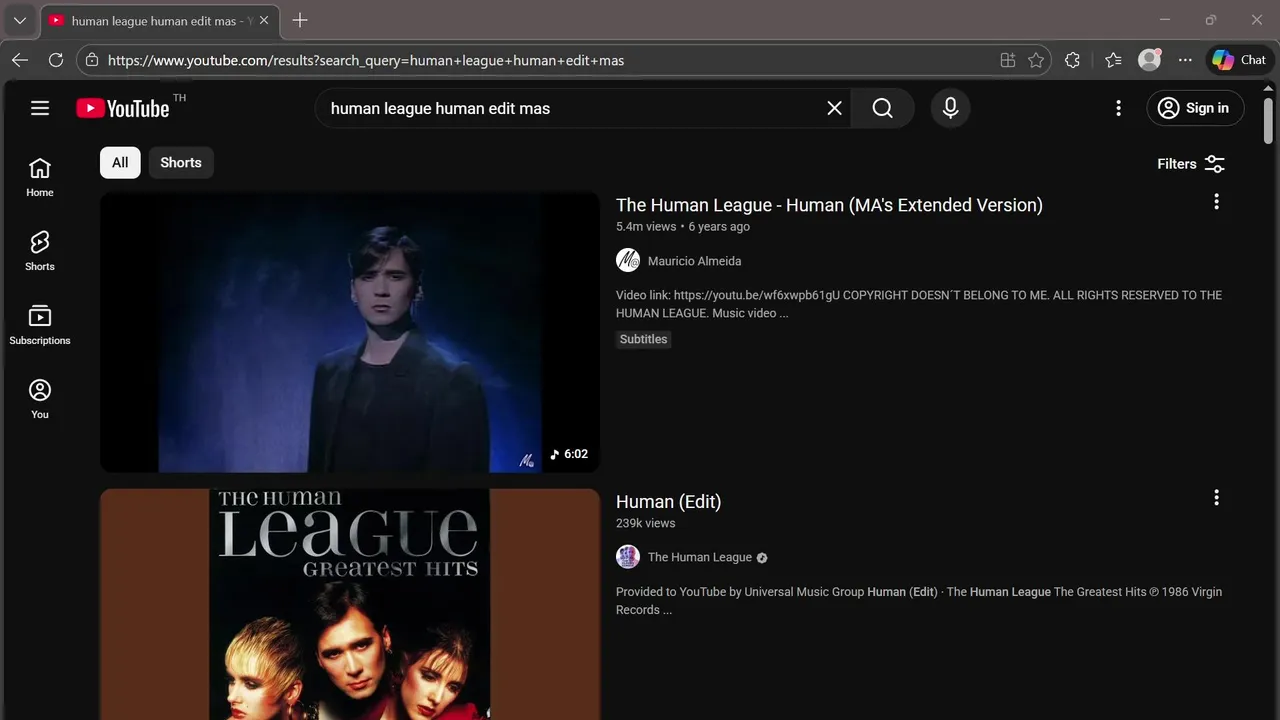Click the 239k views text
Screen dimensions: 1280x720
646,523
